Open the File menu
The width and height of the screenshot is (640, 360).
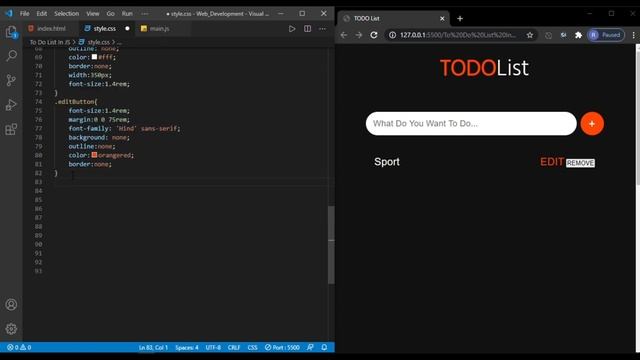[x=24, y=13]
